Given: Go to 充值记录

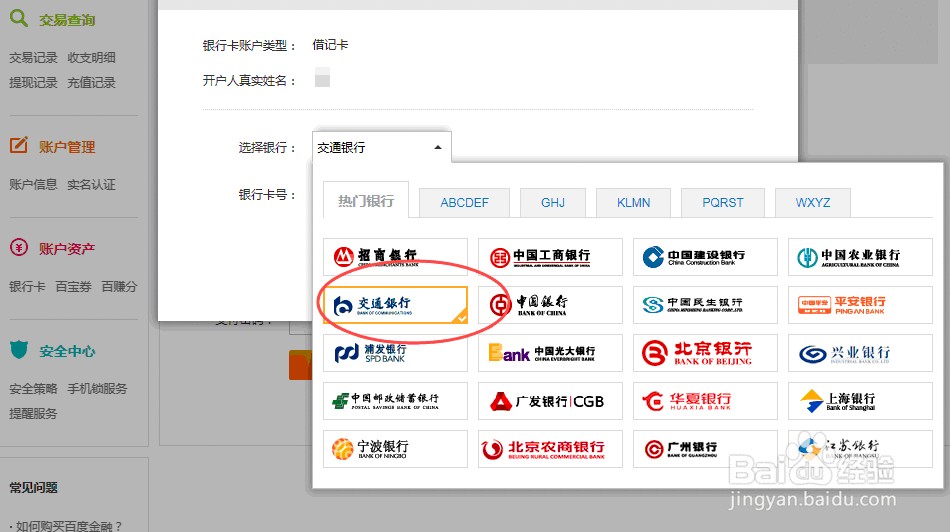Looking at the screenshot, I should click(x=91, y=82).
